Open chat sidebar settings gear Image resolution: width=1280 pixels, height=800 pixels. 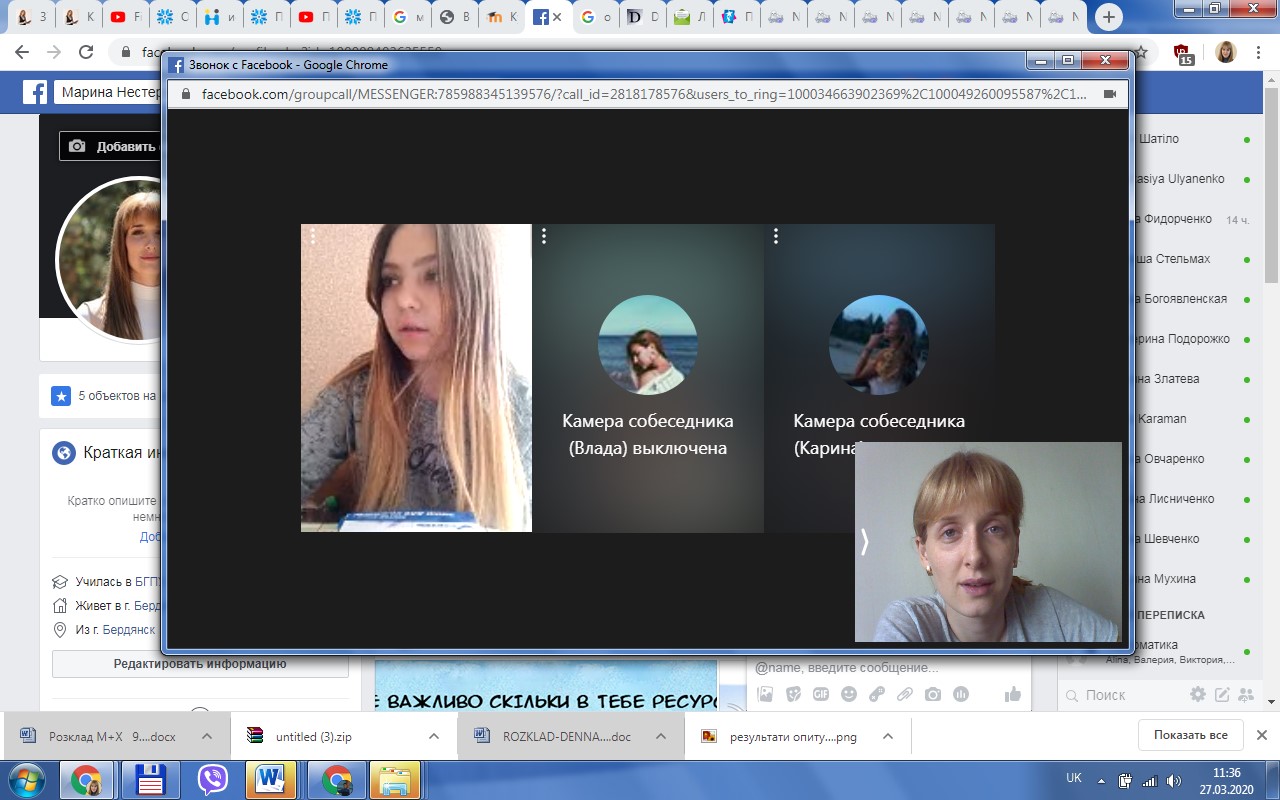[1197, 694]
